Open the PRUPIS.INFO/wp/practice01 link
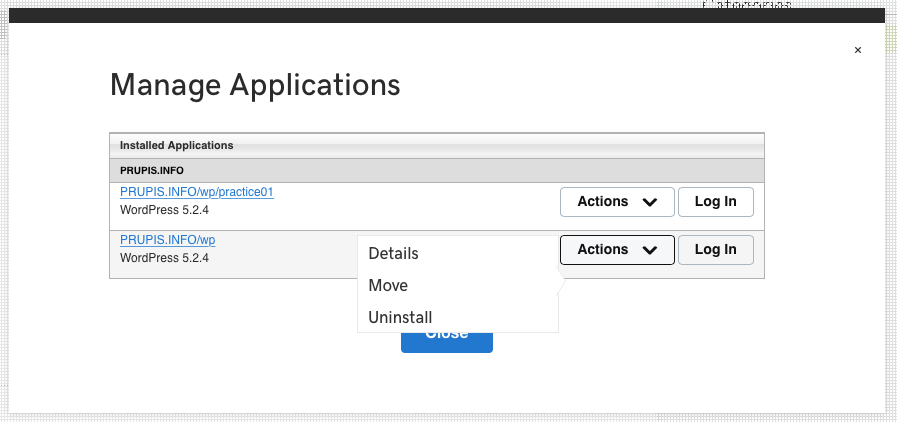This screenshot has height=422, width=897. [x=196, y=192]
